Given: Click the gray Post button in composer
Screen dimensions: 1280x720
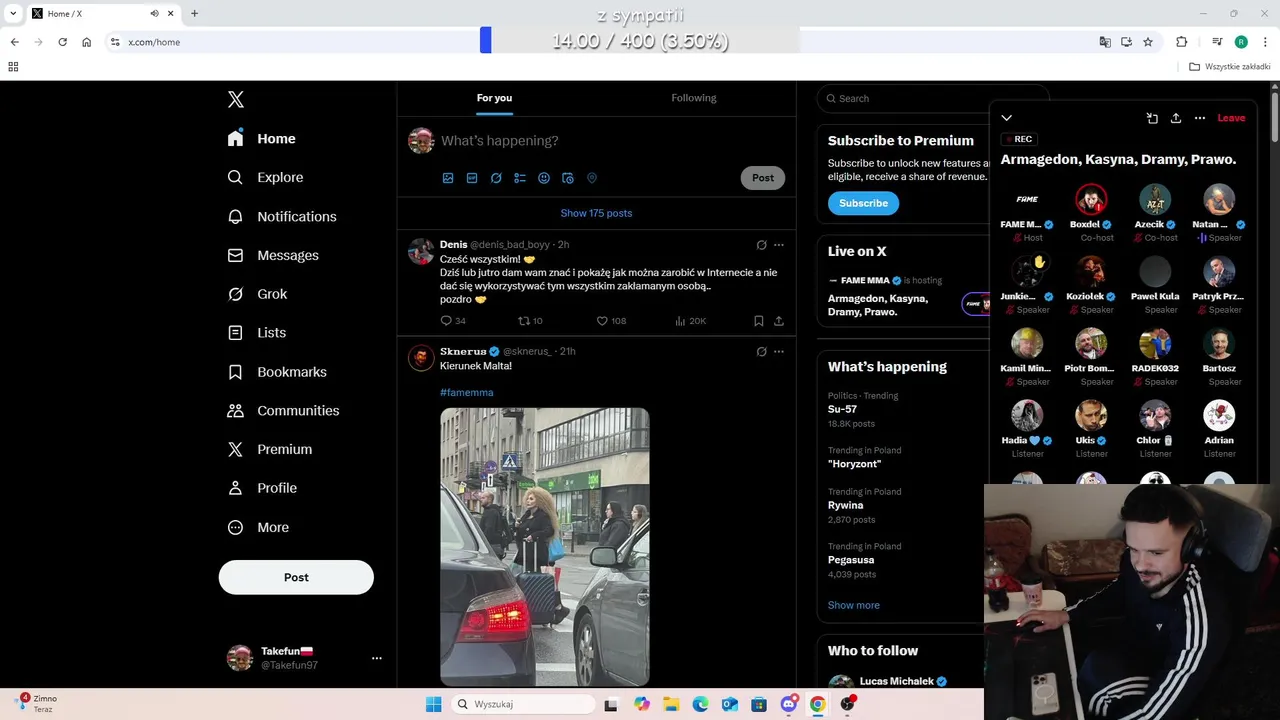Looking at the screenshot, I should pos(763,178).
